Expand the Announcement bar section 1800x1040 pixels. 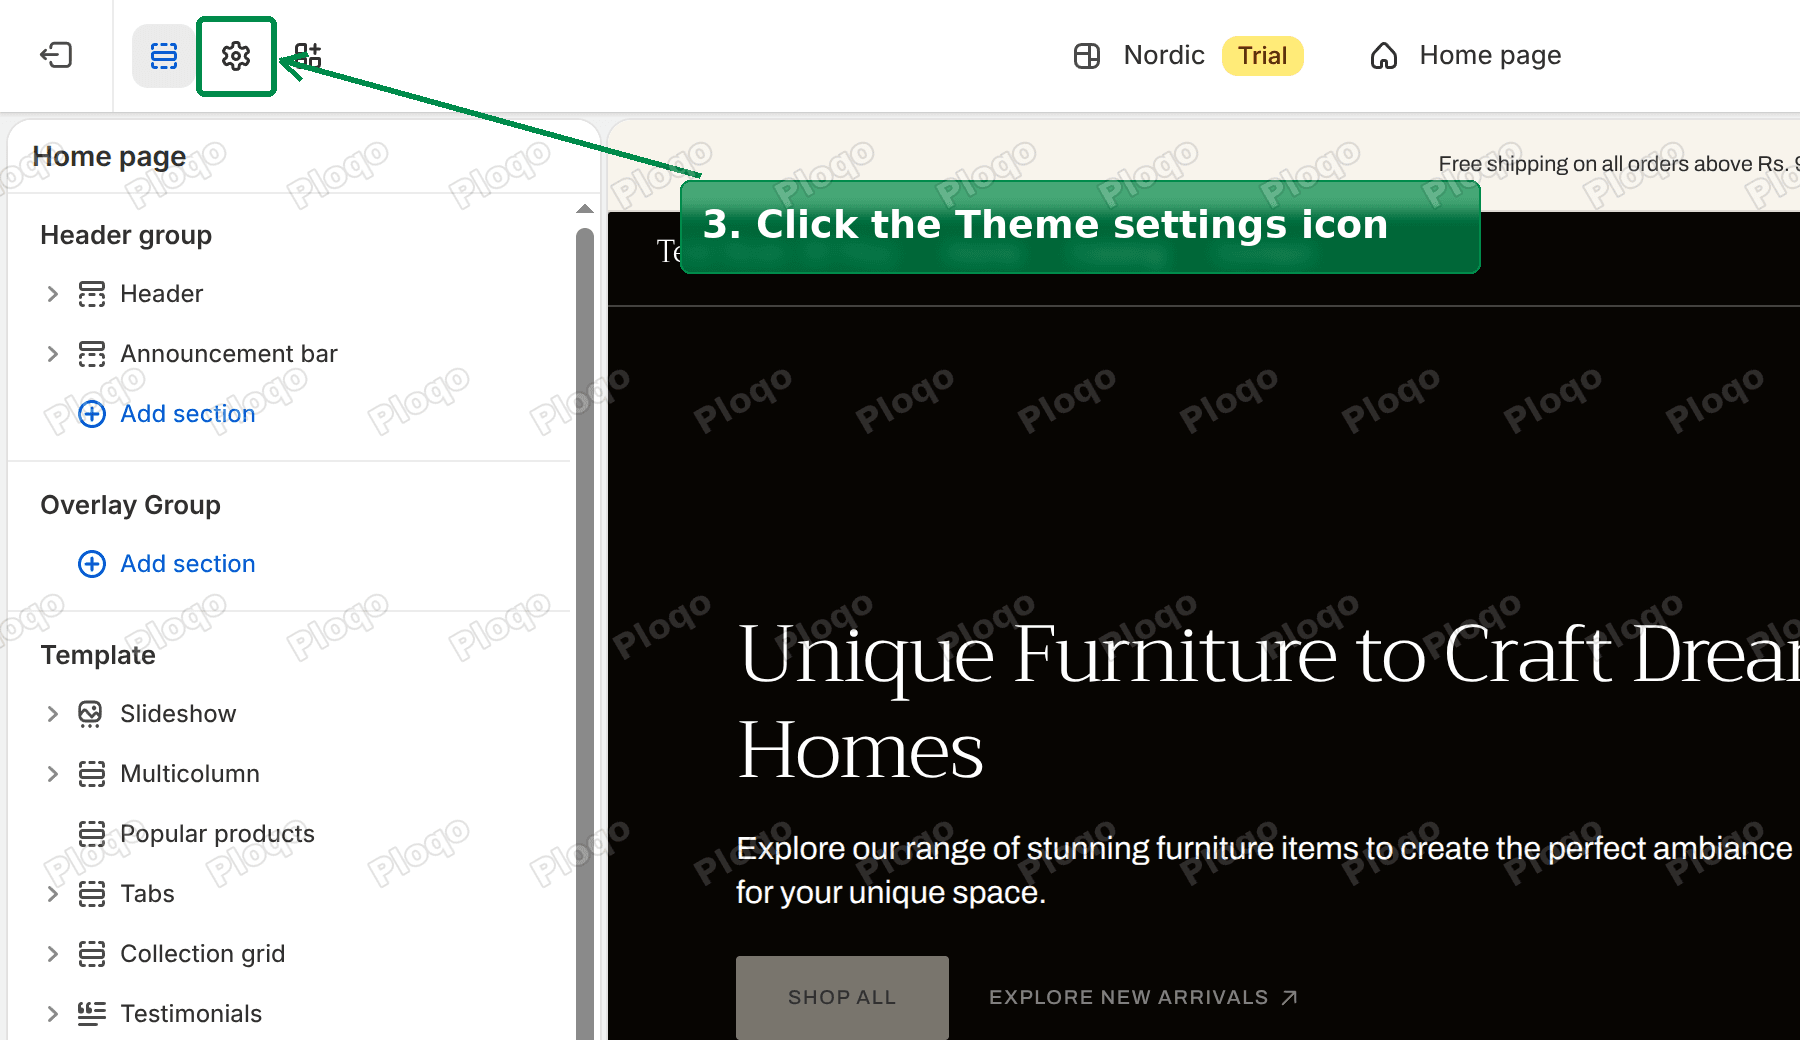pyautogui.click(x=53, y=354)
